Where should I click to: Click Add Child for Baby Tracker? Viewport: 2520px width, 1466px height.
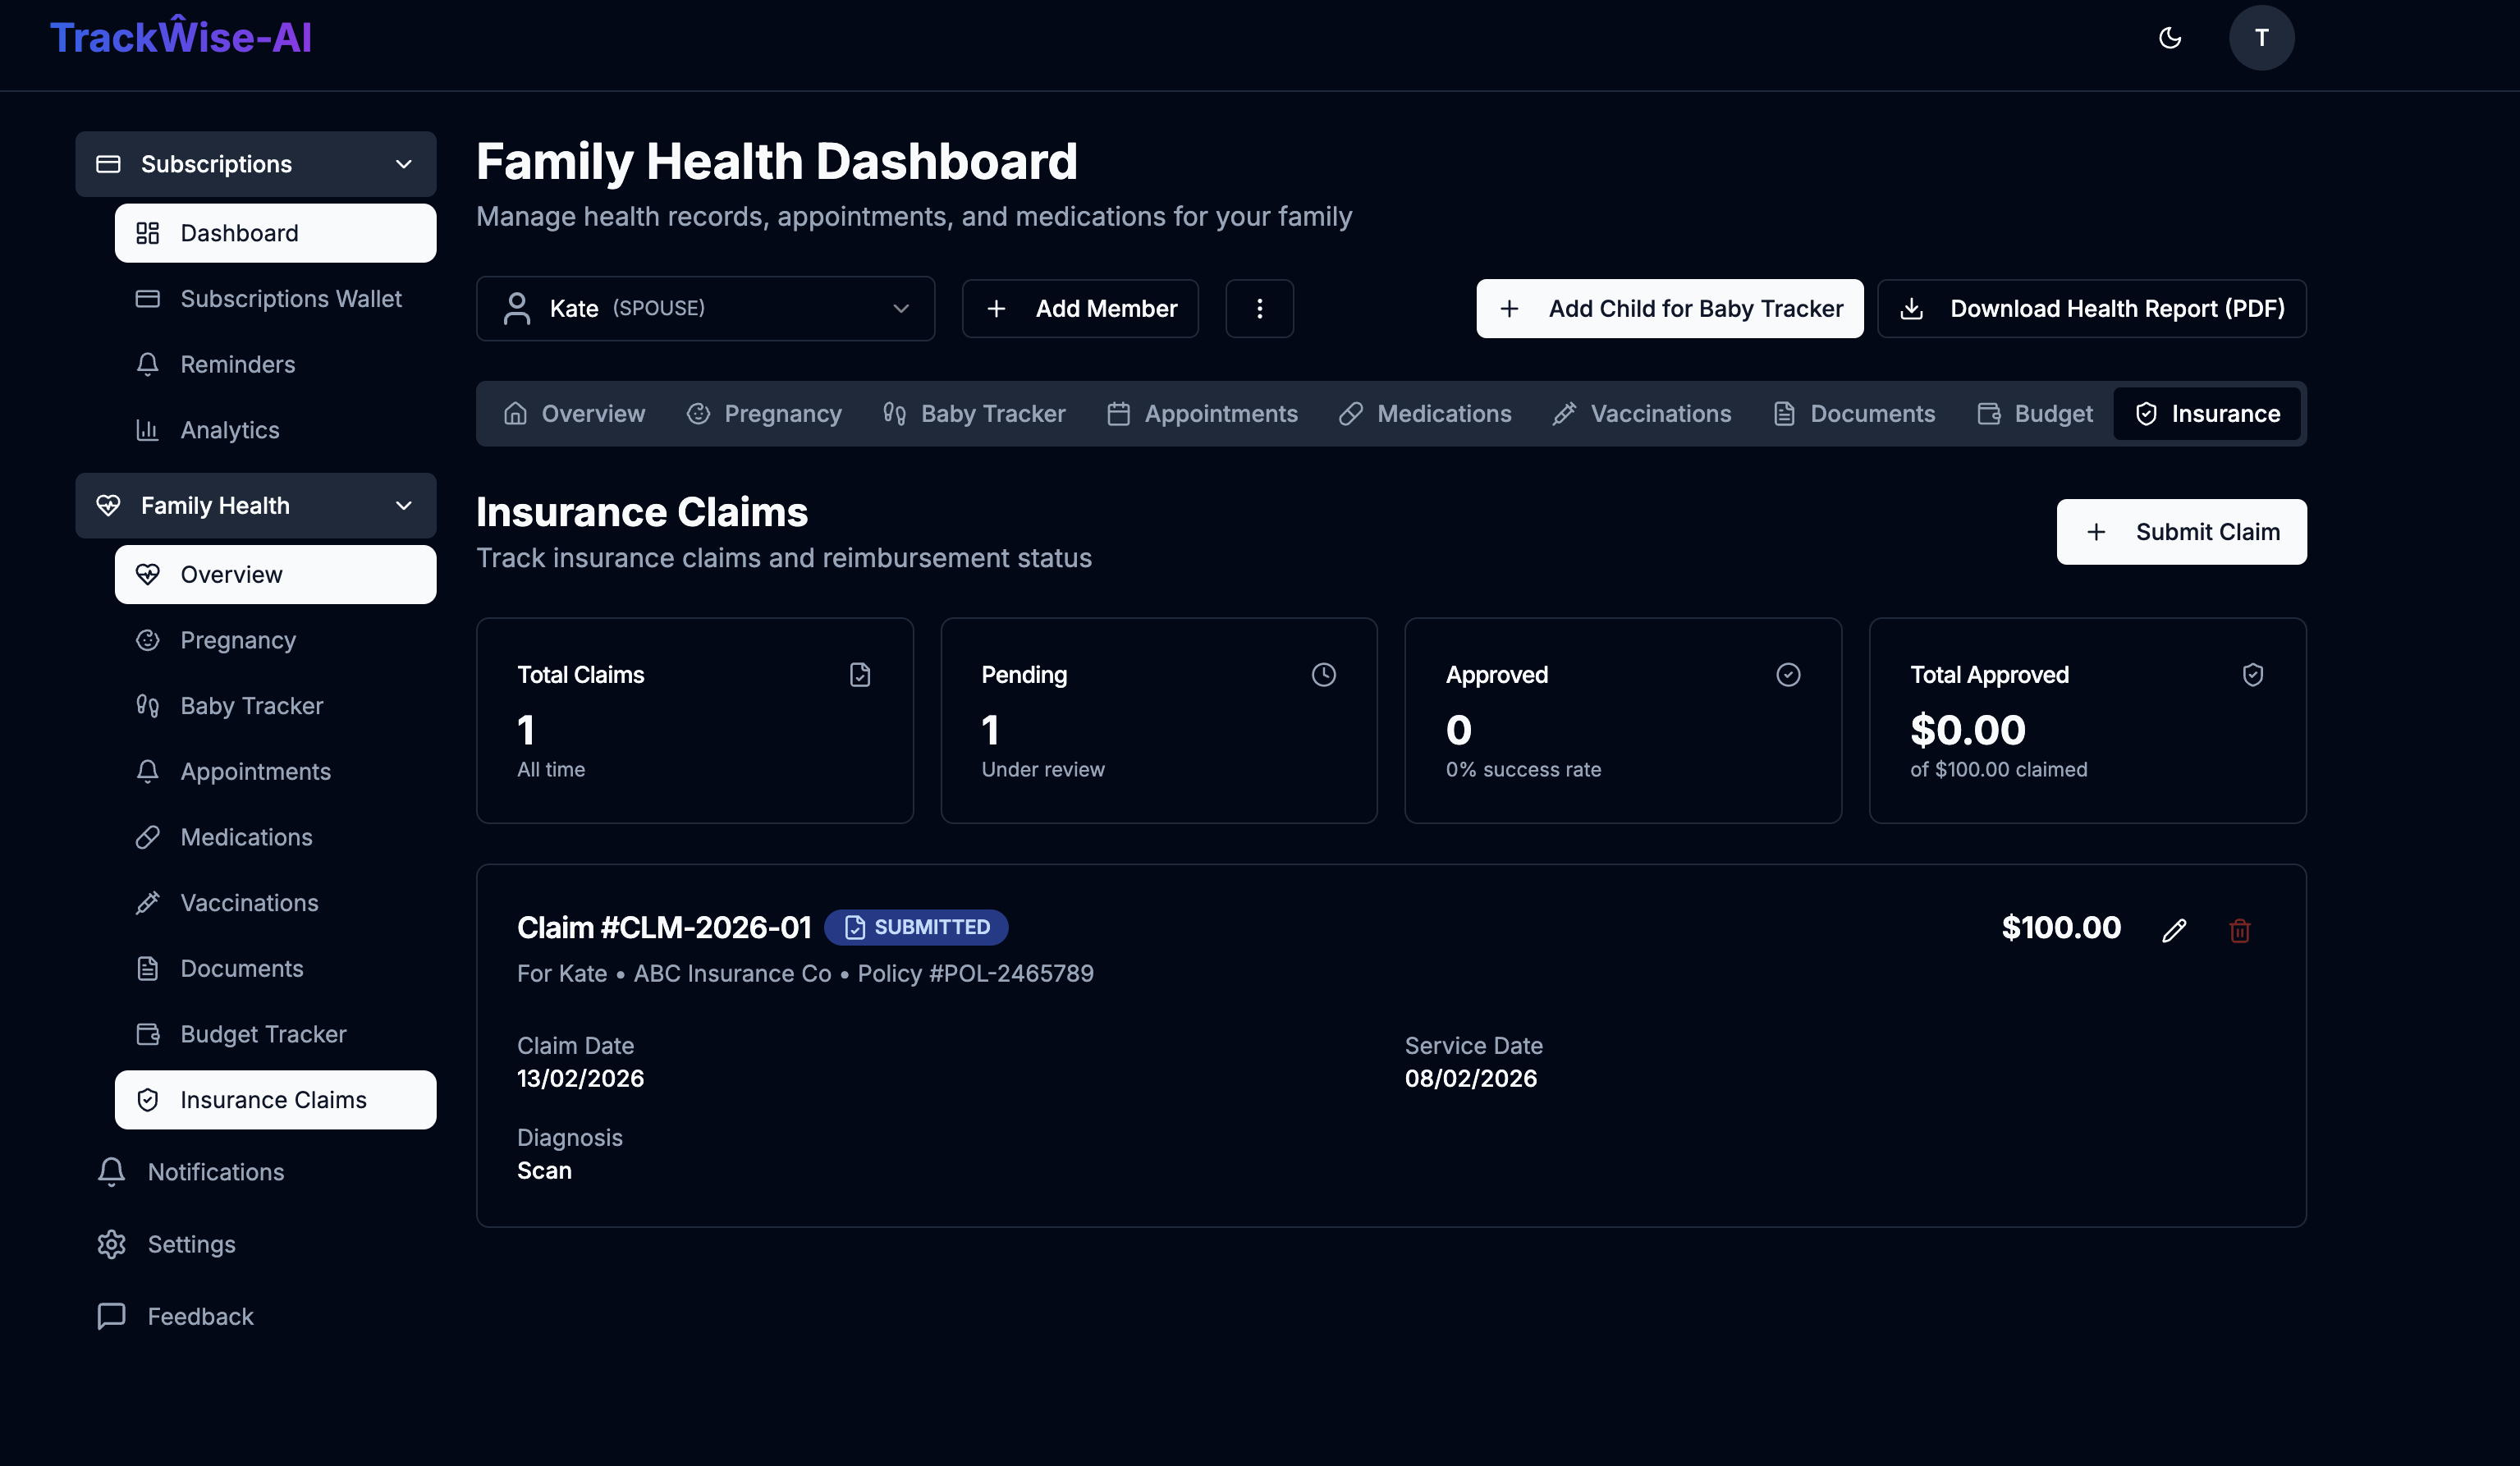point(1668,308)
